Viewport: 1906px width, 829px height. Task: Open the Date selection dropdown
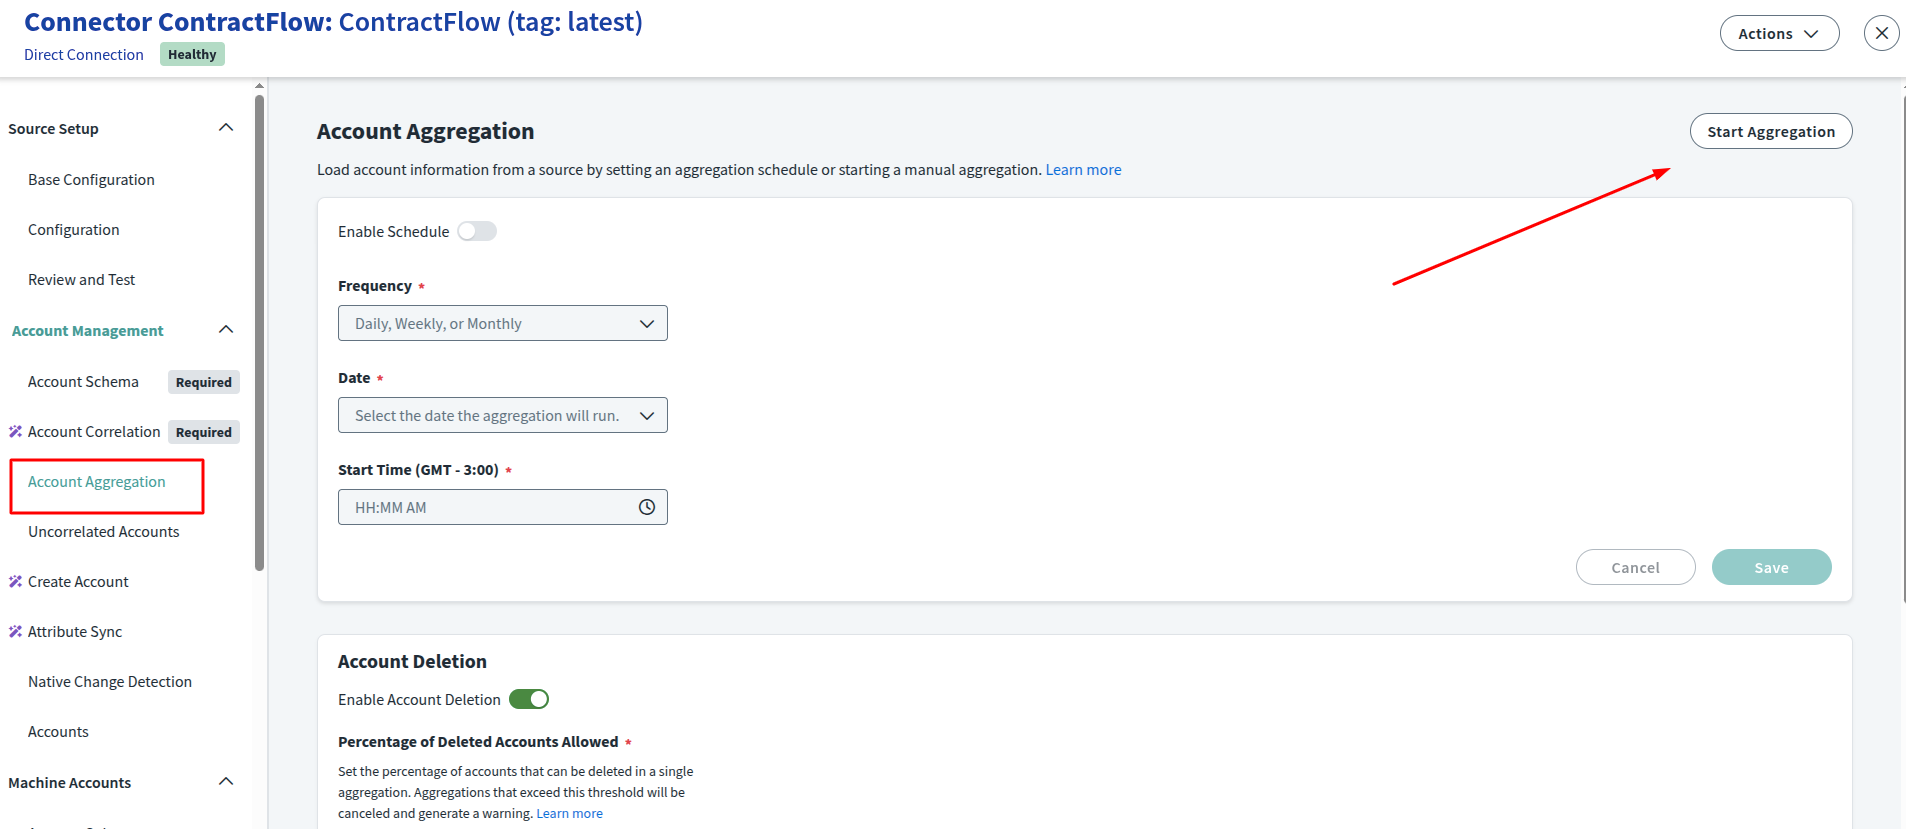tap(502, 415)
